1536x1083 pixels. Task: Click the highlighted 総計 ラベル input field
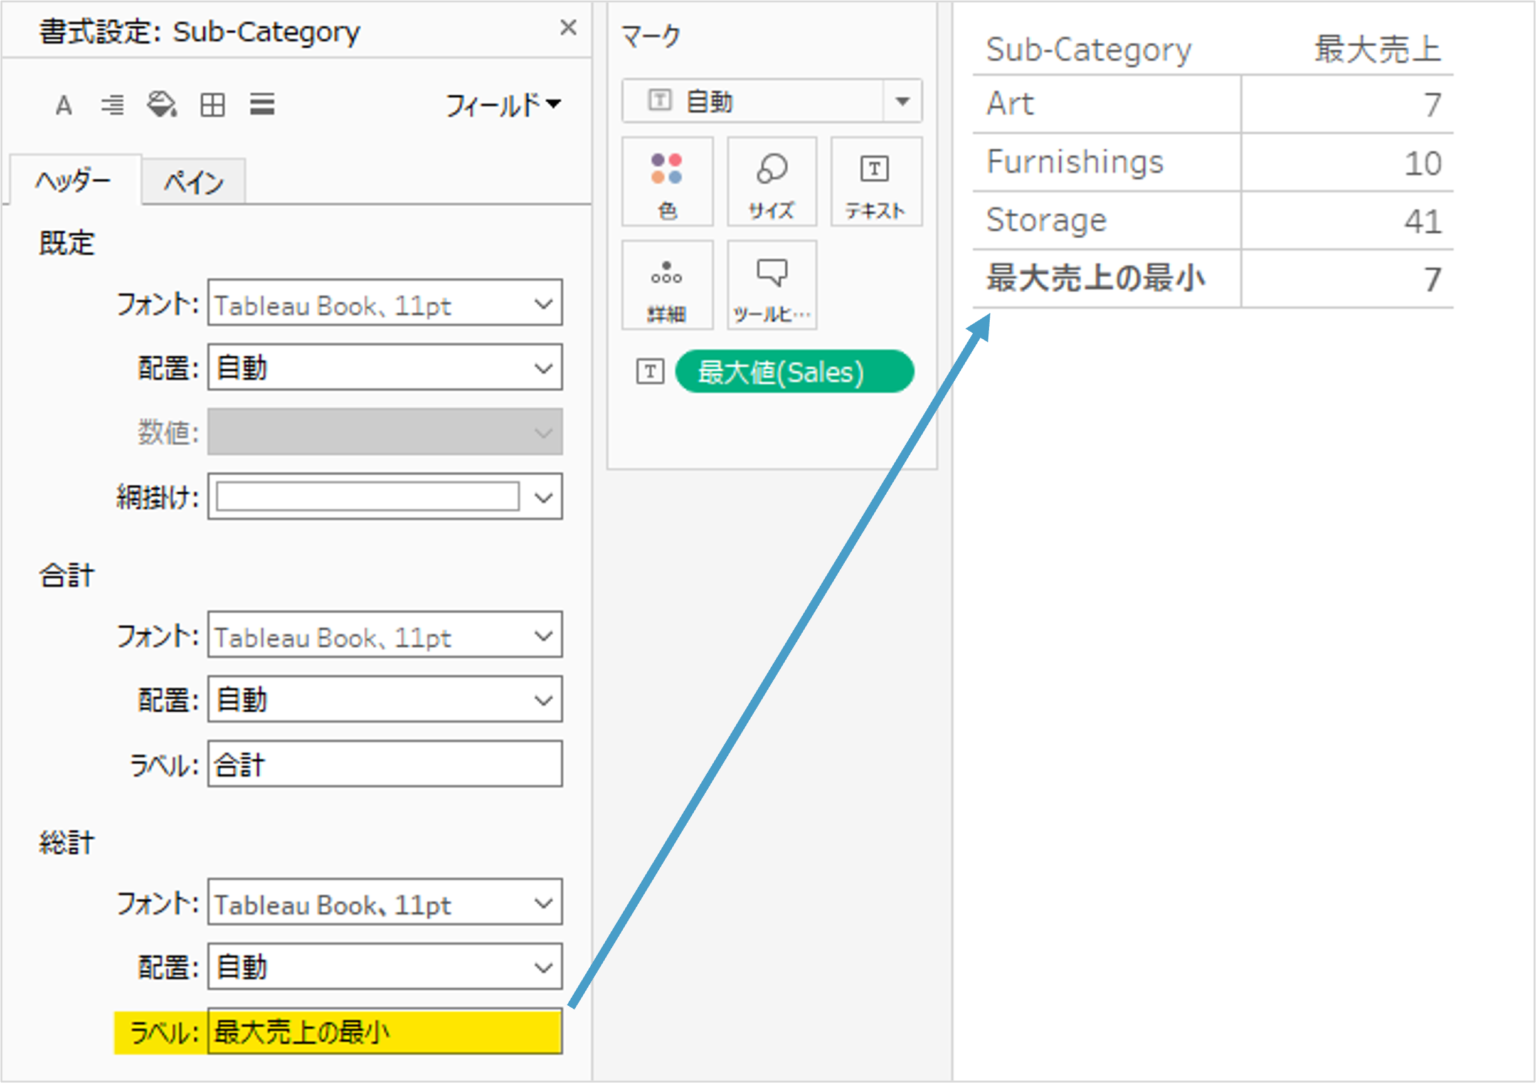[x=385, y=1032]
